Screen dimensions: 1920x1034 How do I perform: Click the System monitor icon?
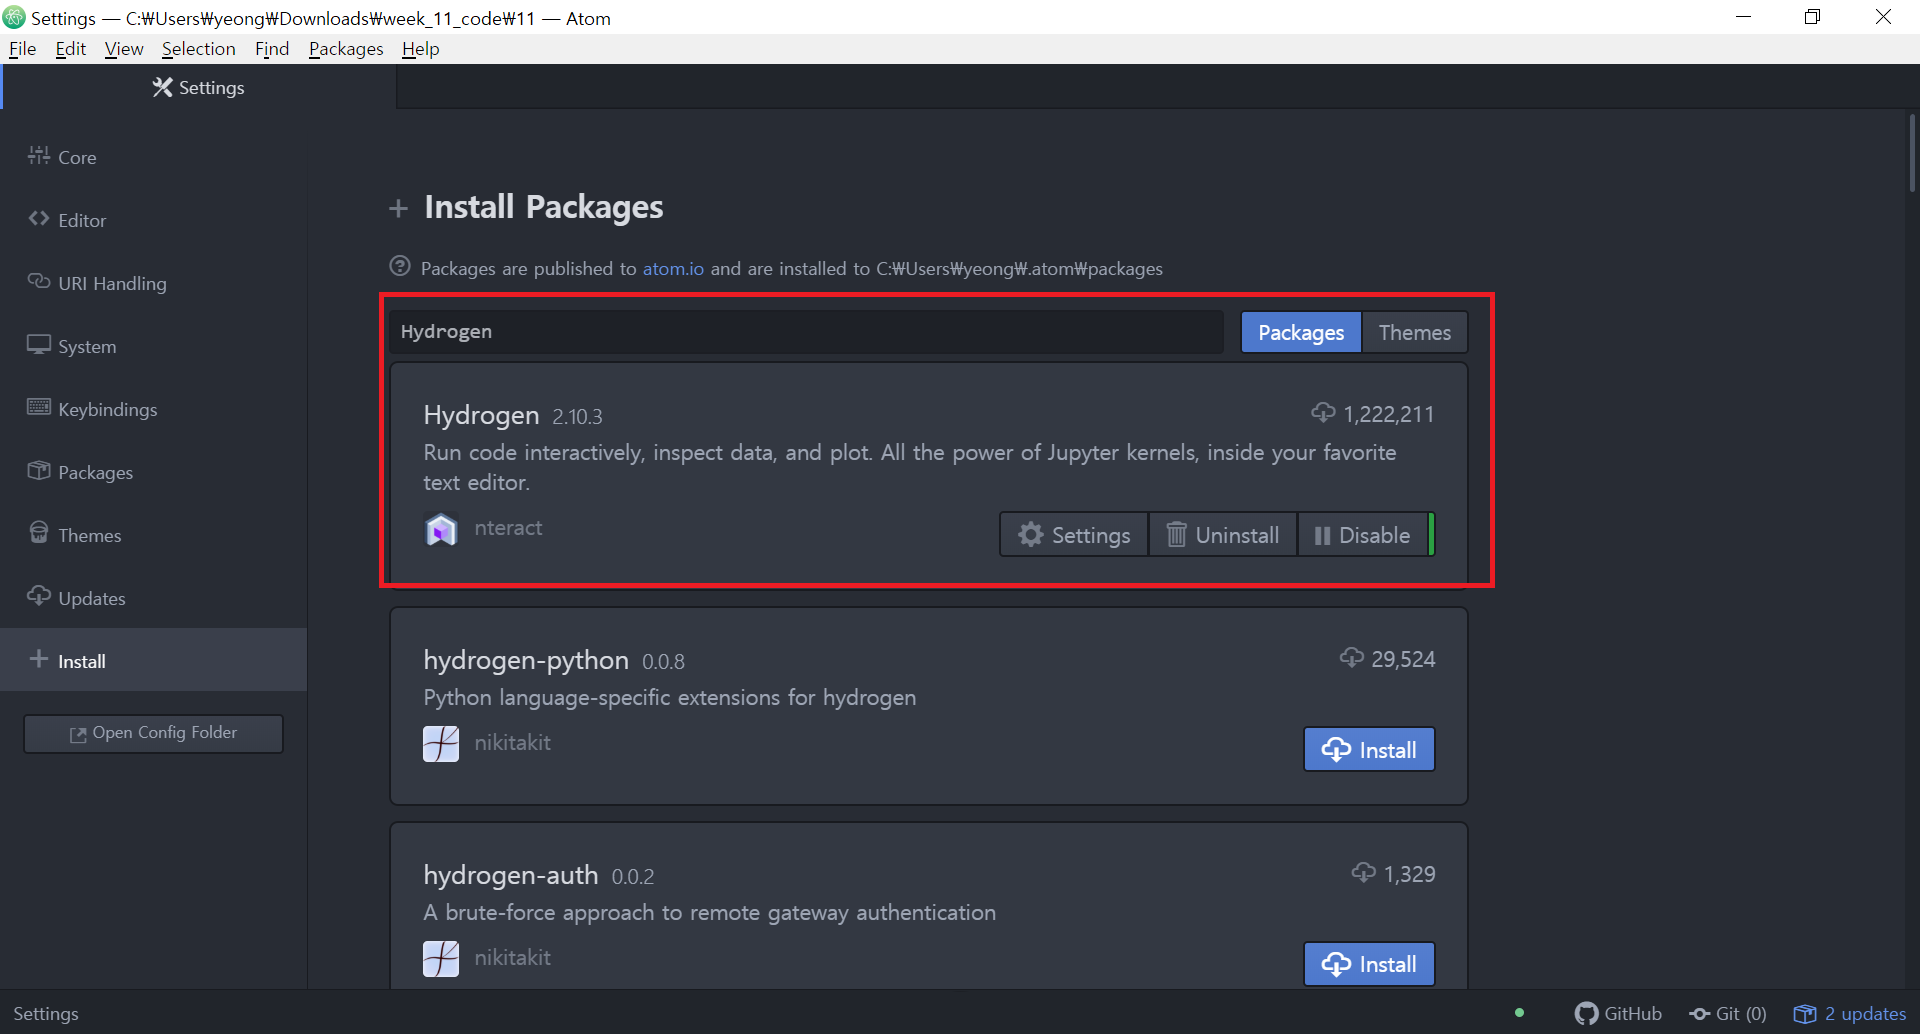click(x=39, y=344)
